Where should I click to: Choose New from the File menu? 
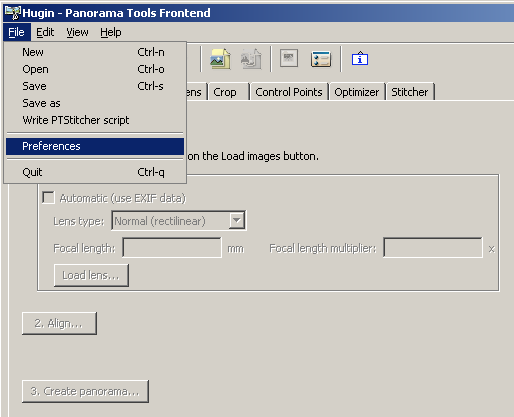coord(95,52)
